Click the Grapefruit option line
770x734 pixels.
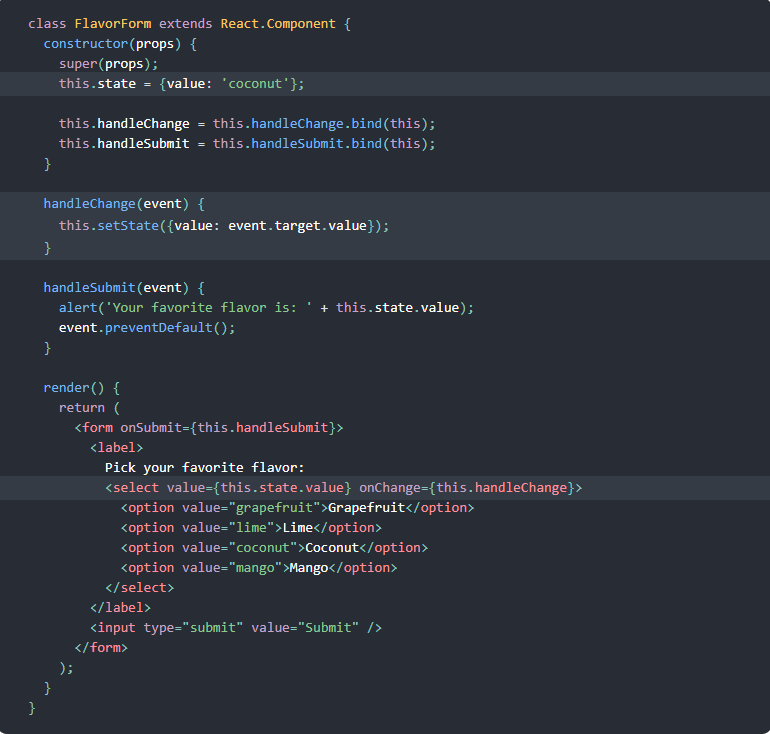coord(298,508)
